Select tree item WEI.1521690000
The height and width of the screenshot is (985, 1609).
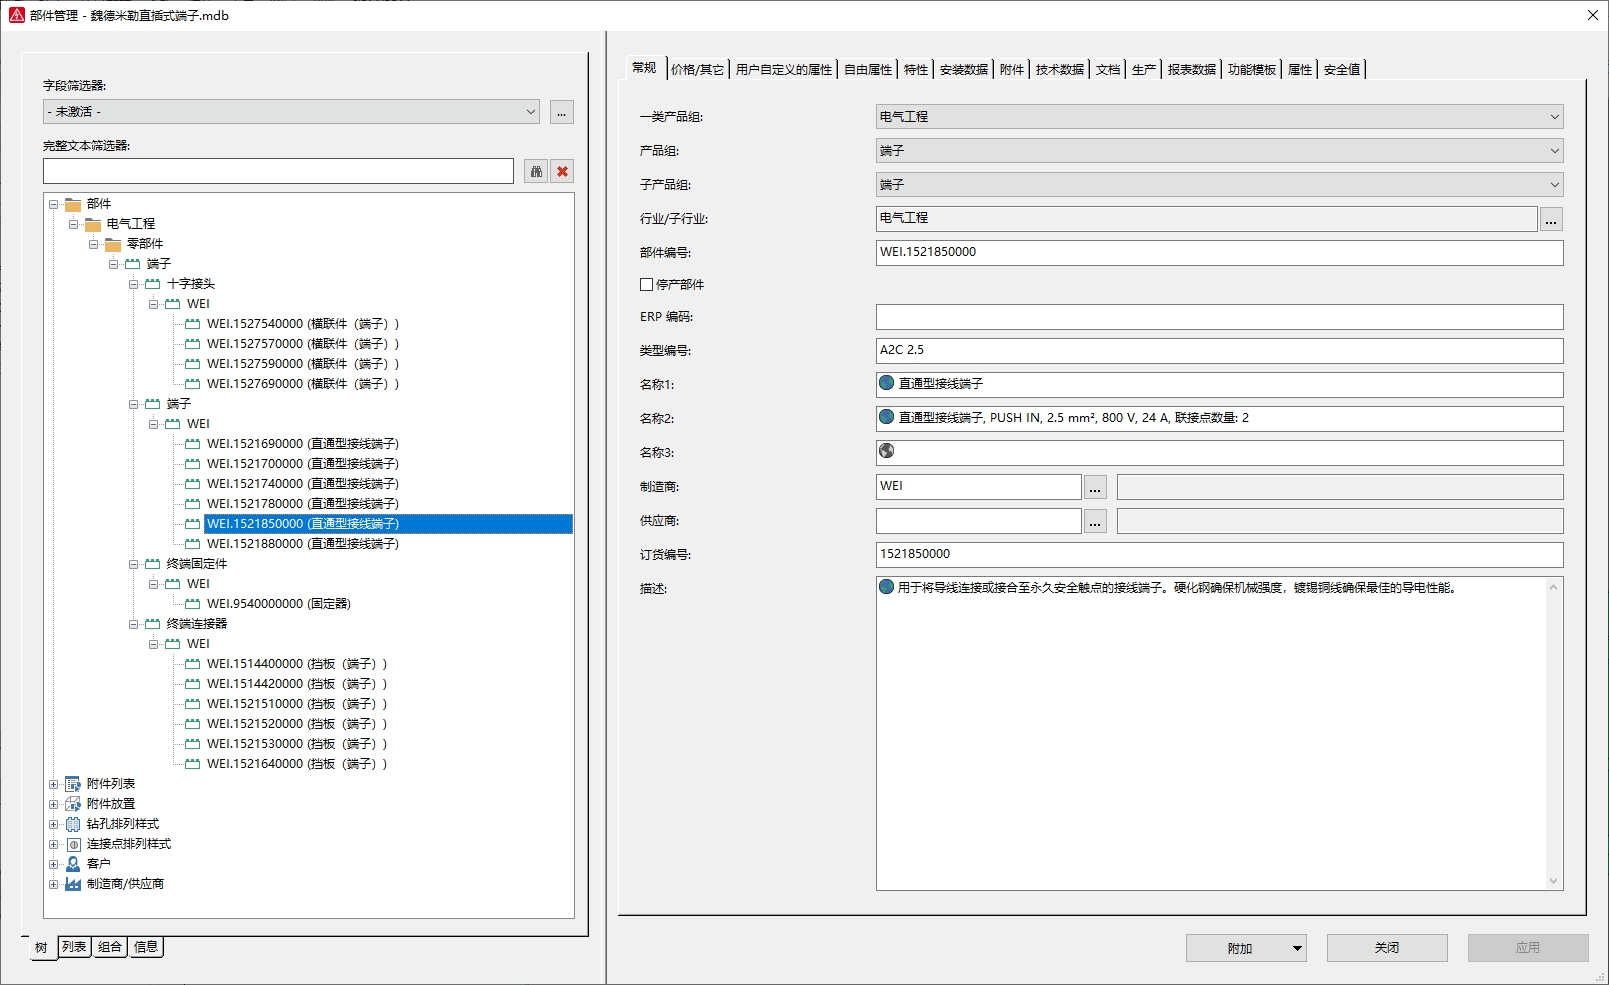(302, 444)
